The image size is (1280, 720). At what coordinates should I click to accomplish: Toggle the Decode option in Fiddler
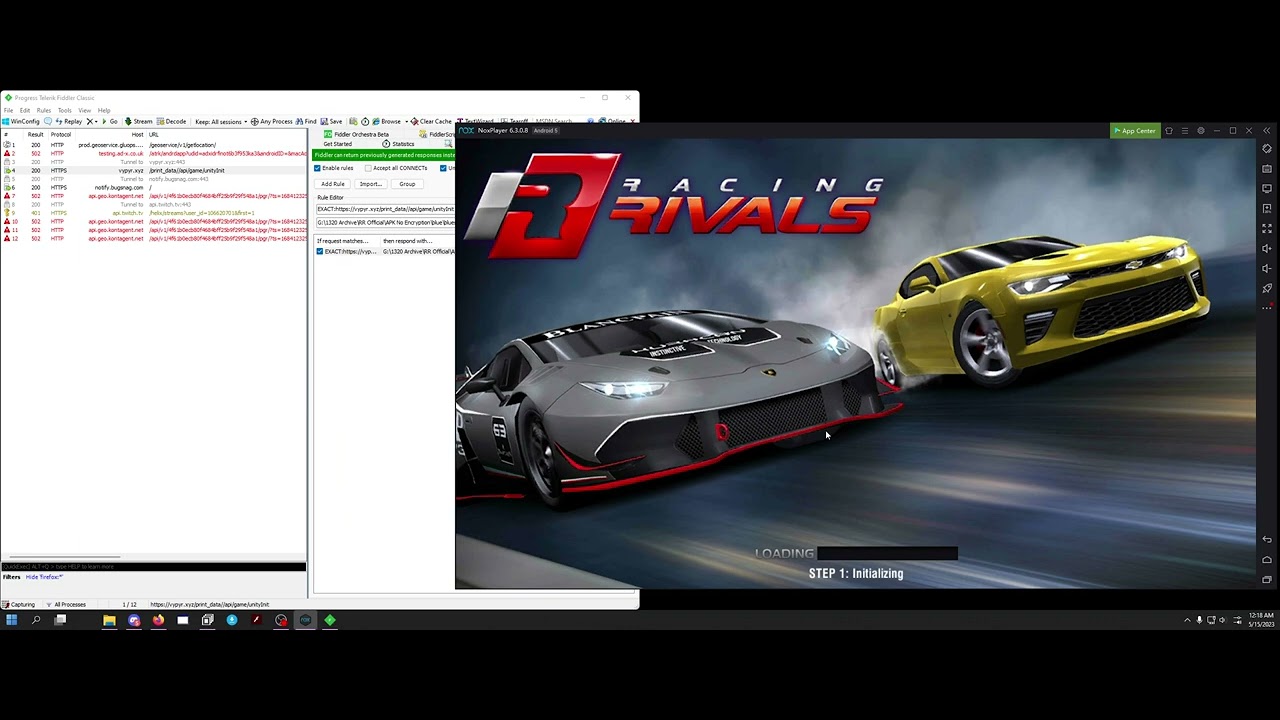171,122
